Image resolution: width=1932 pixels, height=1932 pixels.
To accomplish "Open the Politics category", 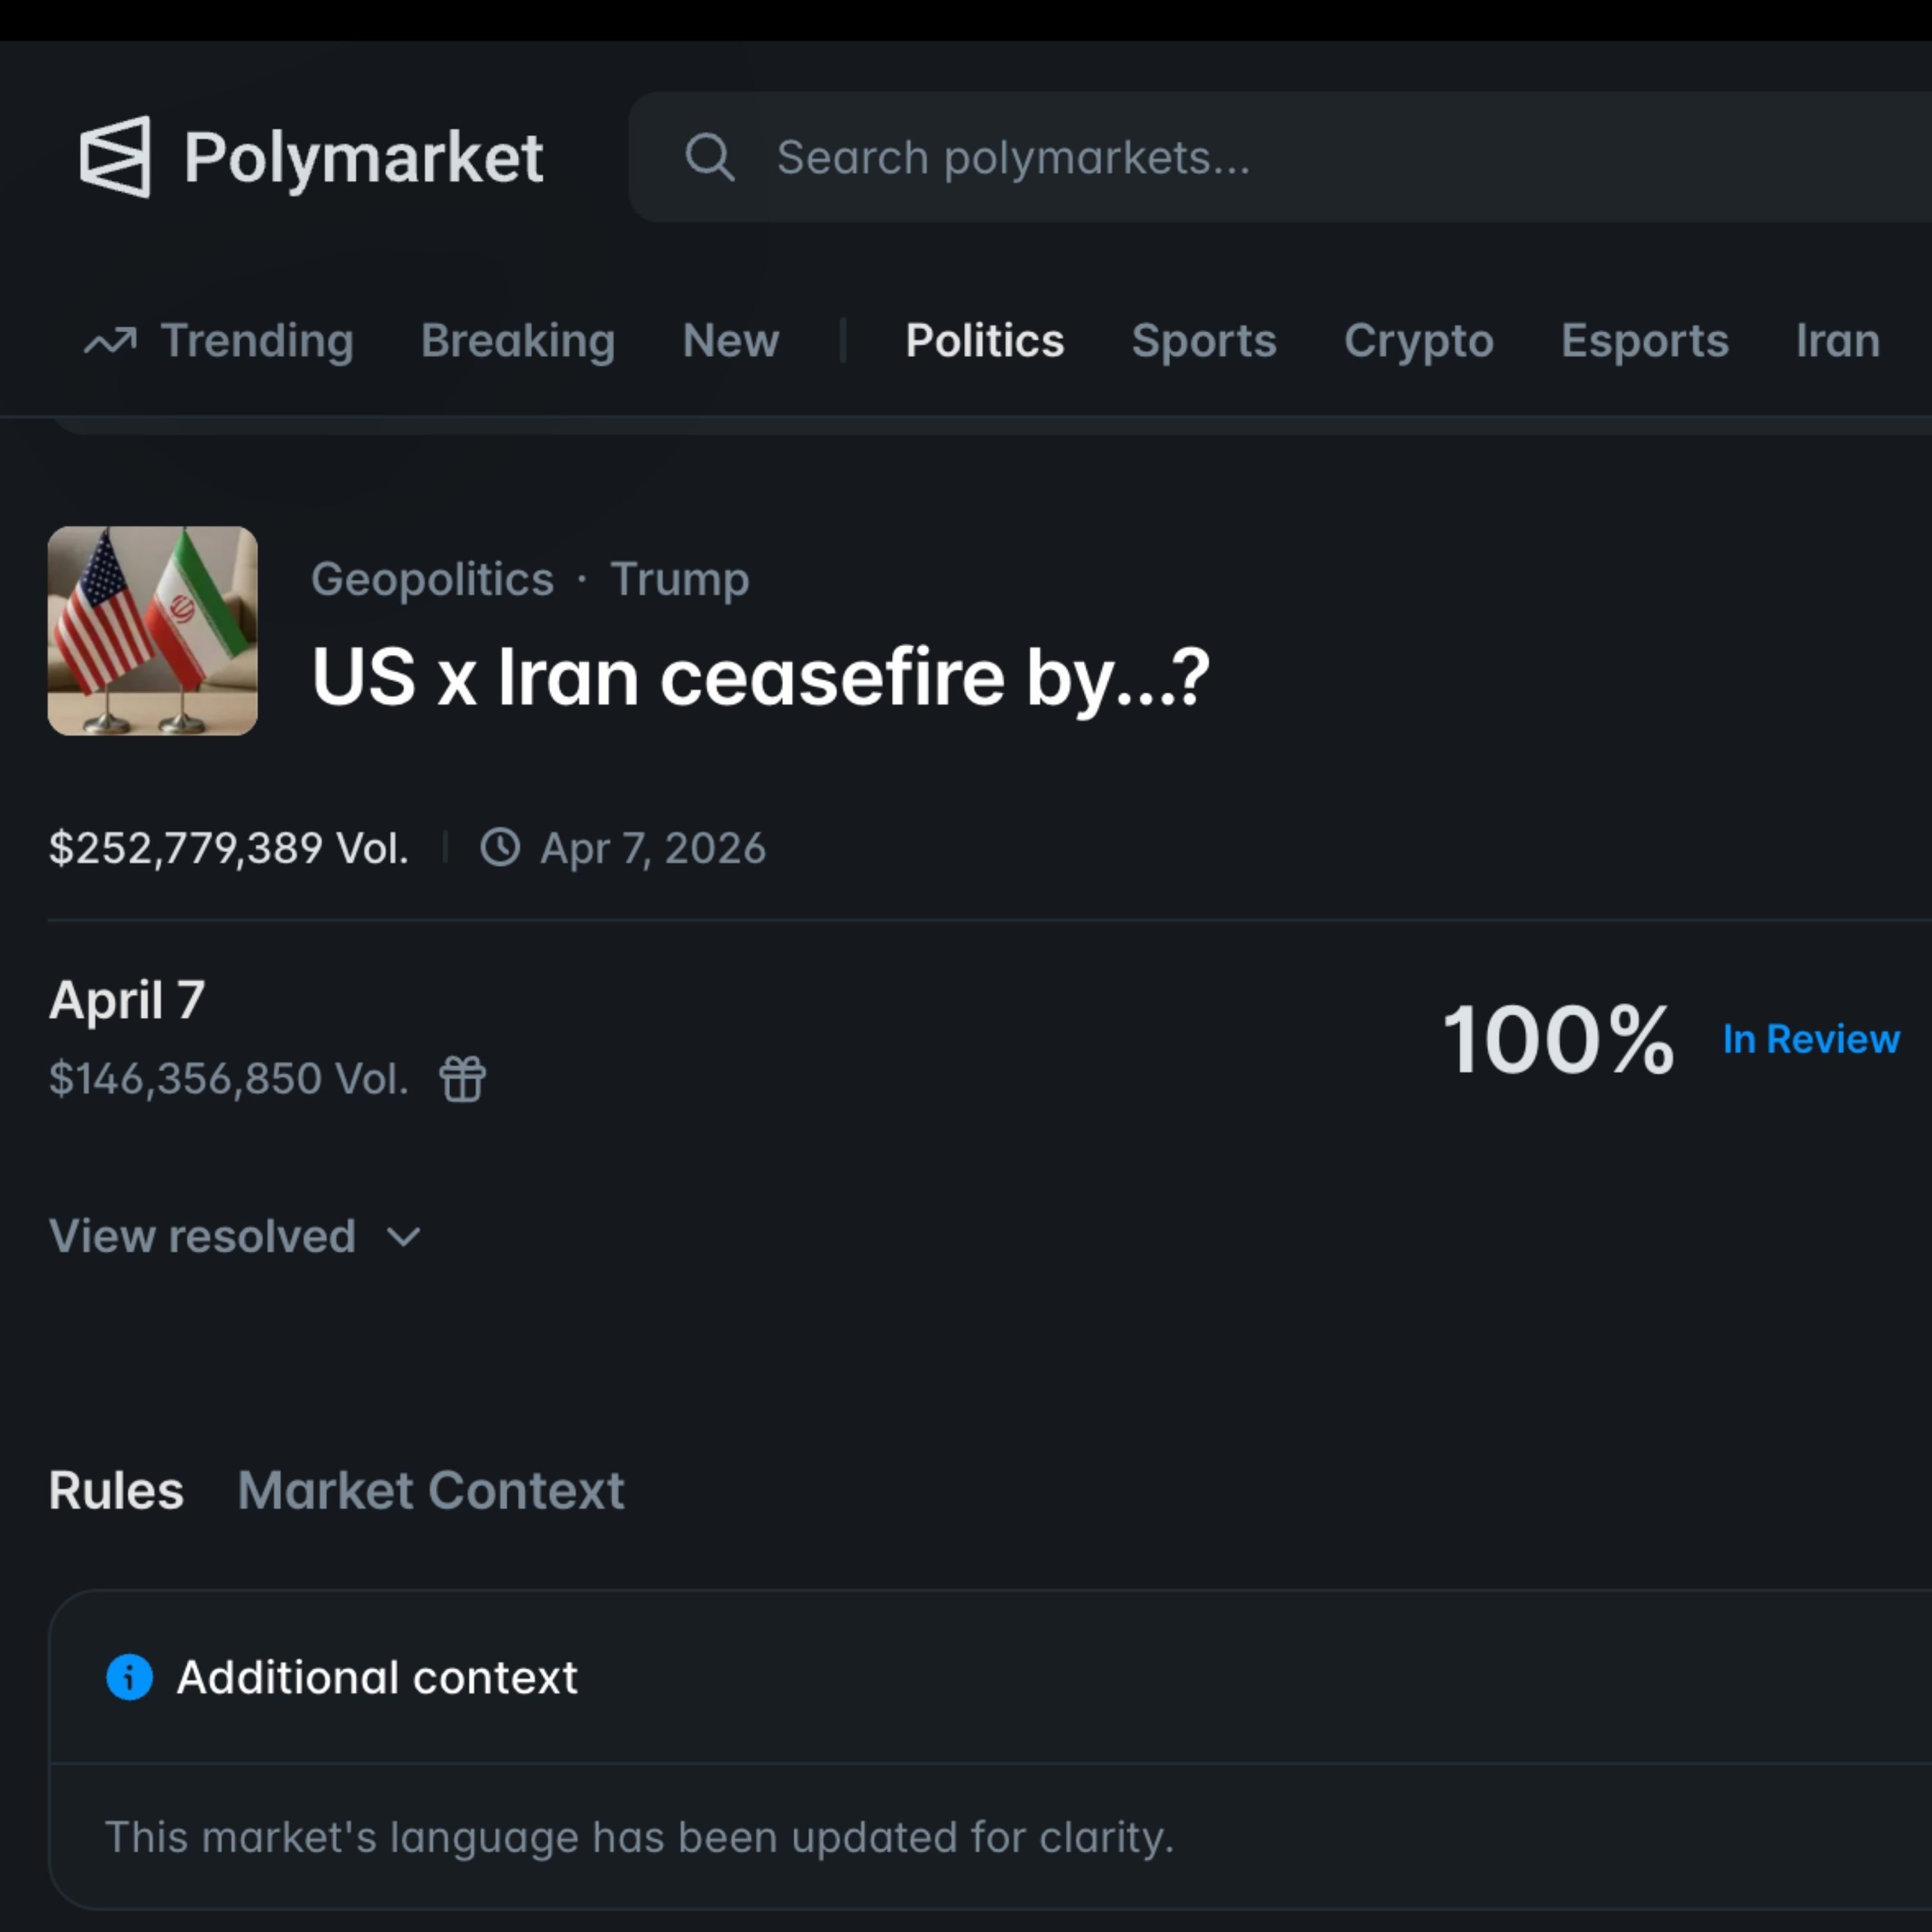I will click(985, 341).
